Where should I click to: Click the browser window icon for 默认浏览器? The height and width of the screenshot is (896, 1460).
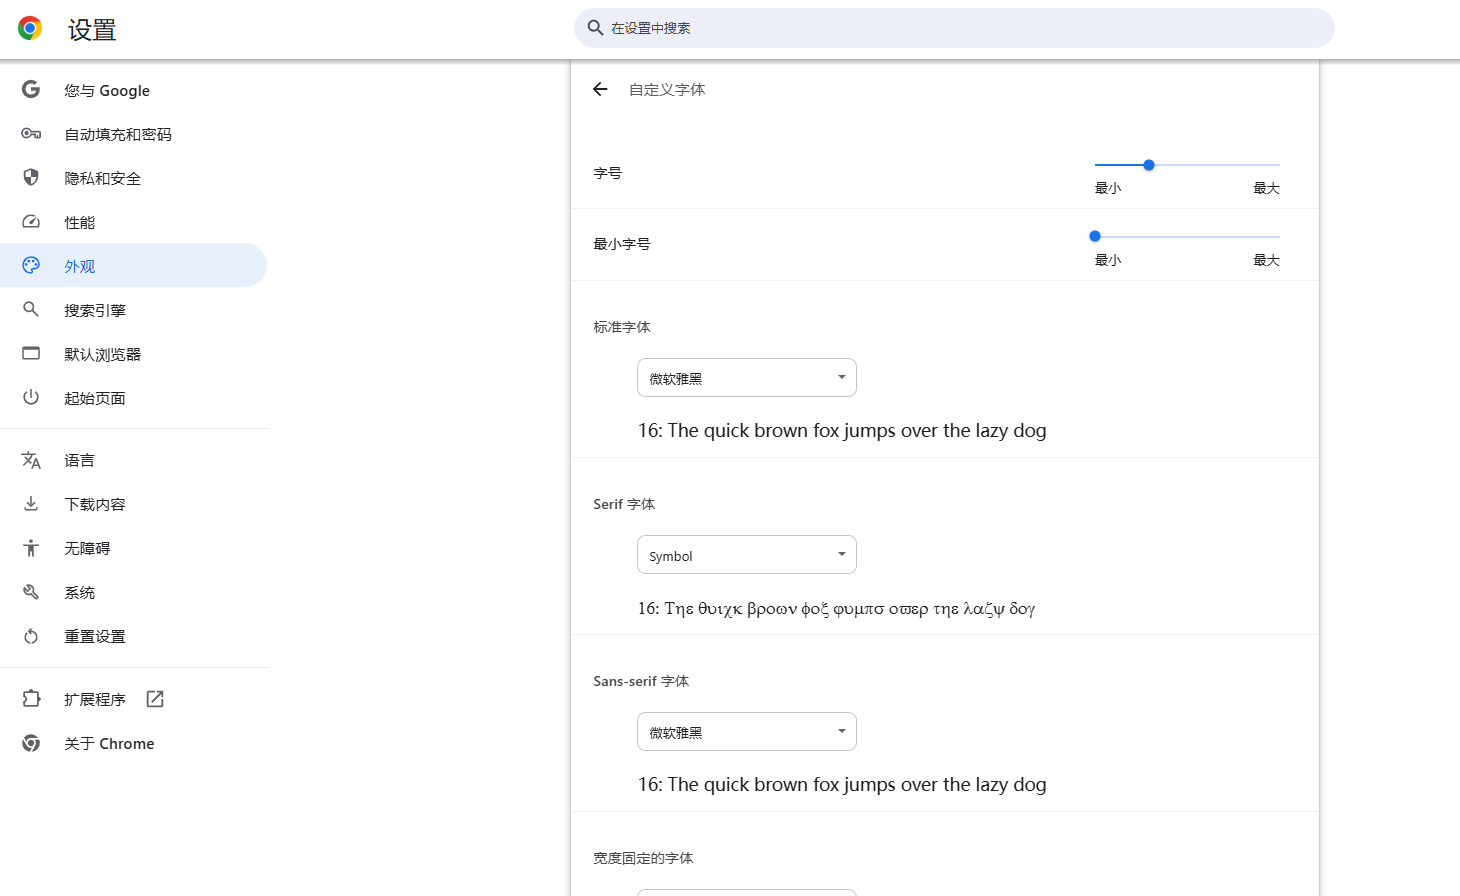coord(31,353)
